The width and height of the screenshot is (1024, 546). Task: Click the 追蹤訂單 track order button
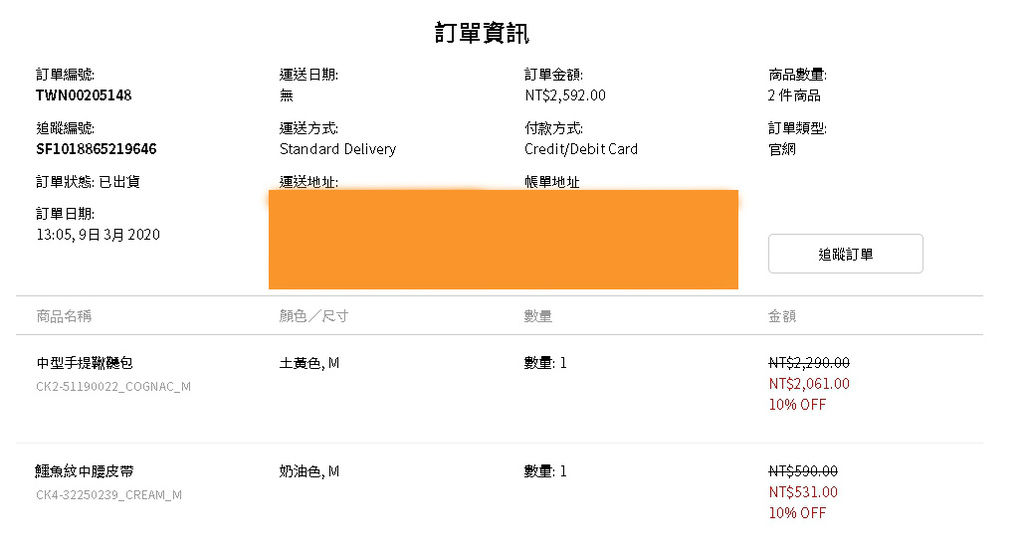tap(845, 254)
